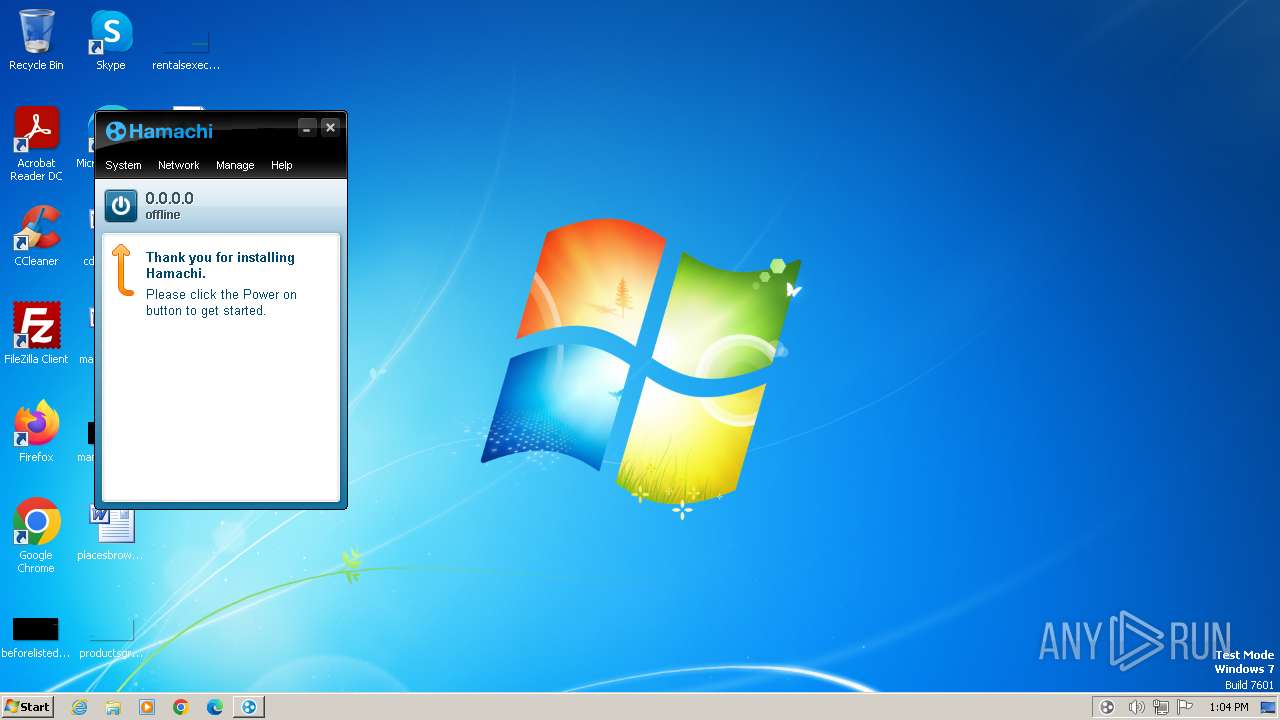The image size is (1280, 720).
Task: Select the Firefox desktop shortcut
Action: click(x=36, y=432)
